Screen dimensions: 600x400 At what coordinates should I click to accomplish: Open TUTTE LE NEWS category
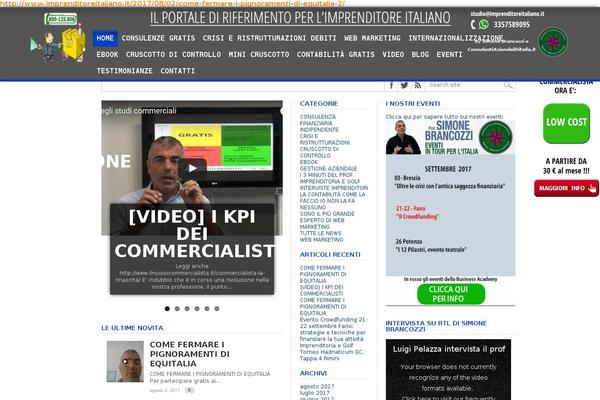320,233
